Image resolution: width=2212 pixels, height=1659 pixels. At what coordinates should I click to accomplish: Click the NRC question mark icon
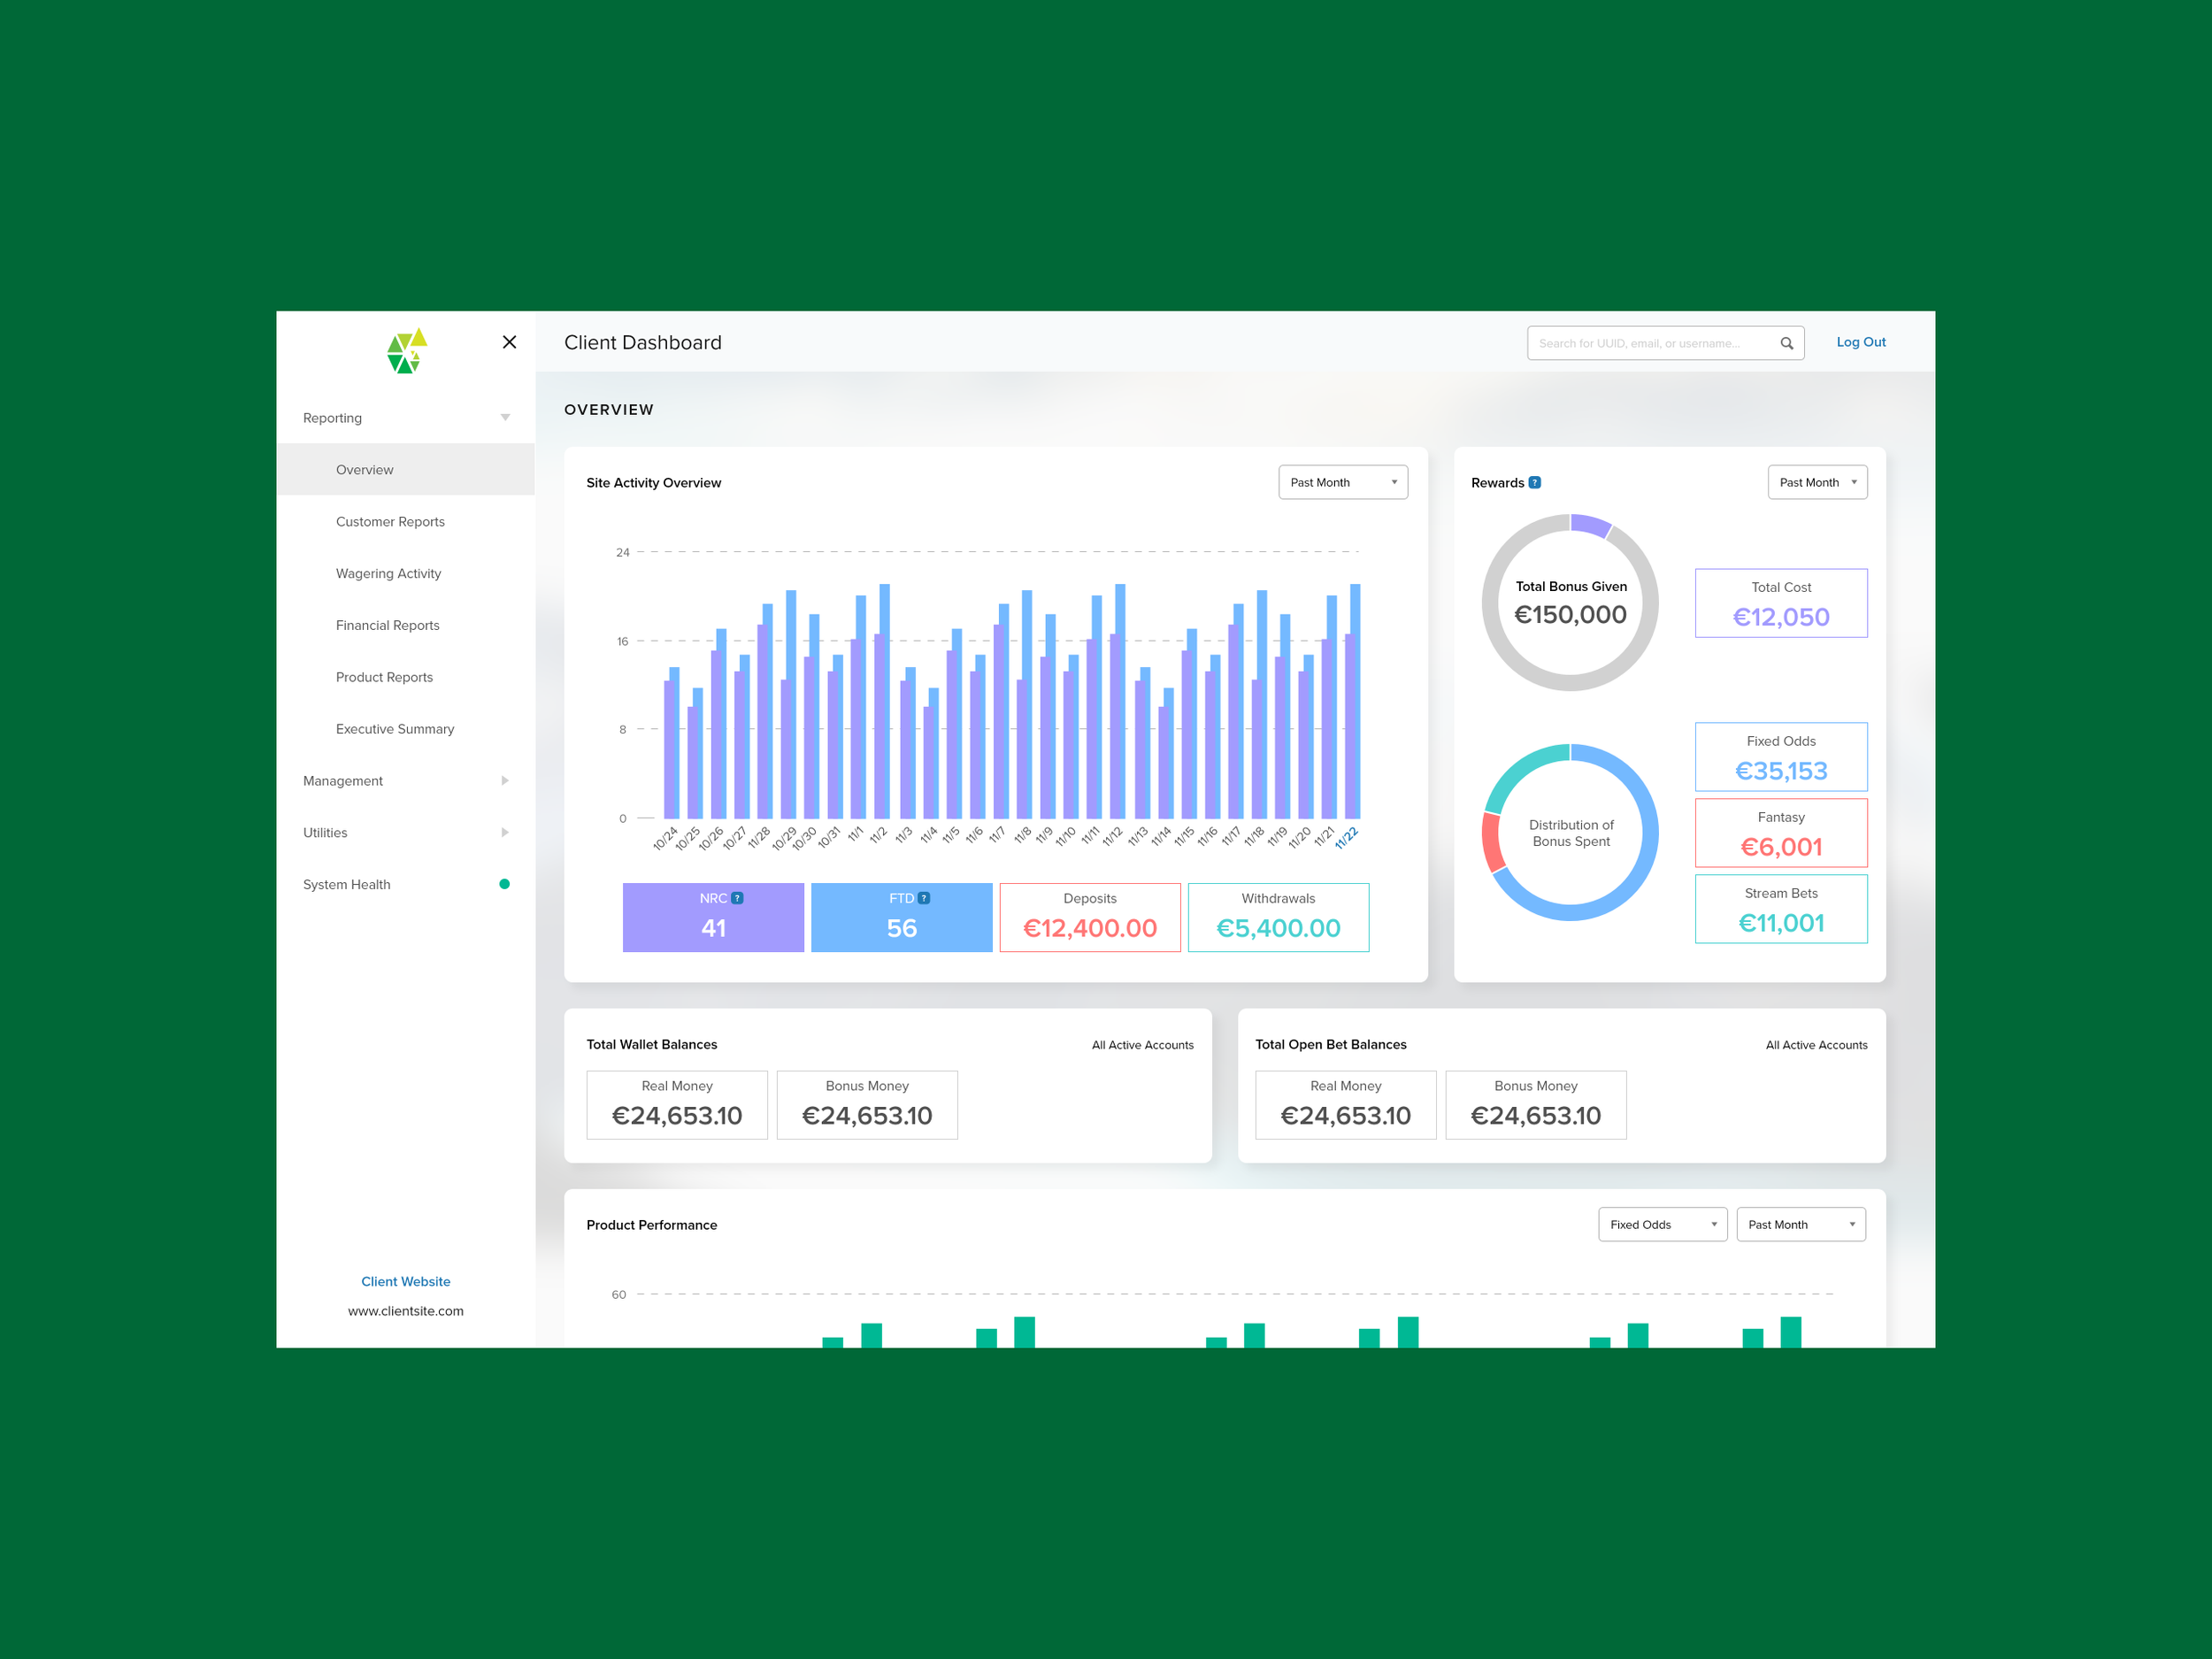coord(737,898)
